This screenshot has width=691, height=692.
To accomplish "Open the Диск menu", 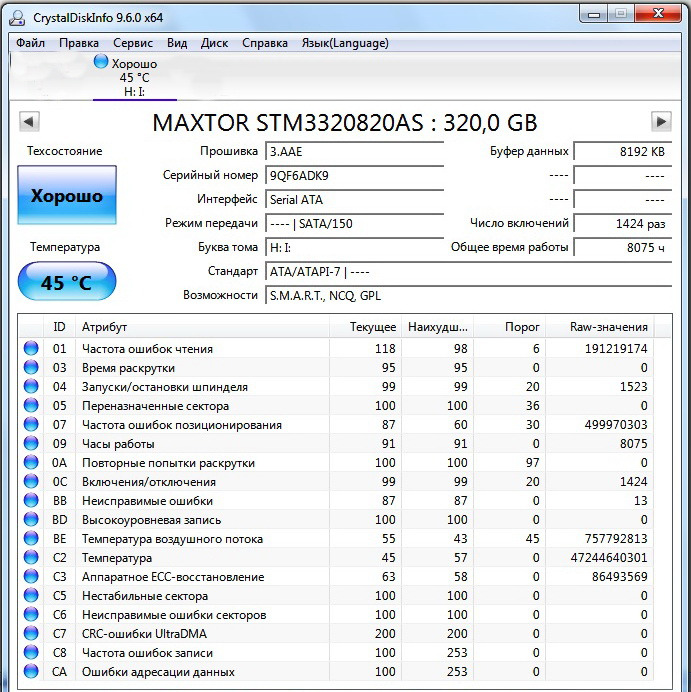I will point(214,43).
